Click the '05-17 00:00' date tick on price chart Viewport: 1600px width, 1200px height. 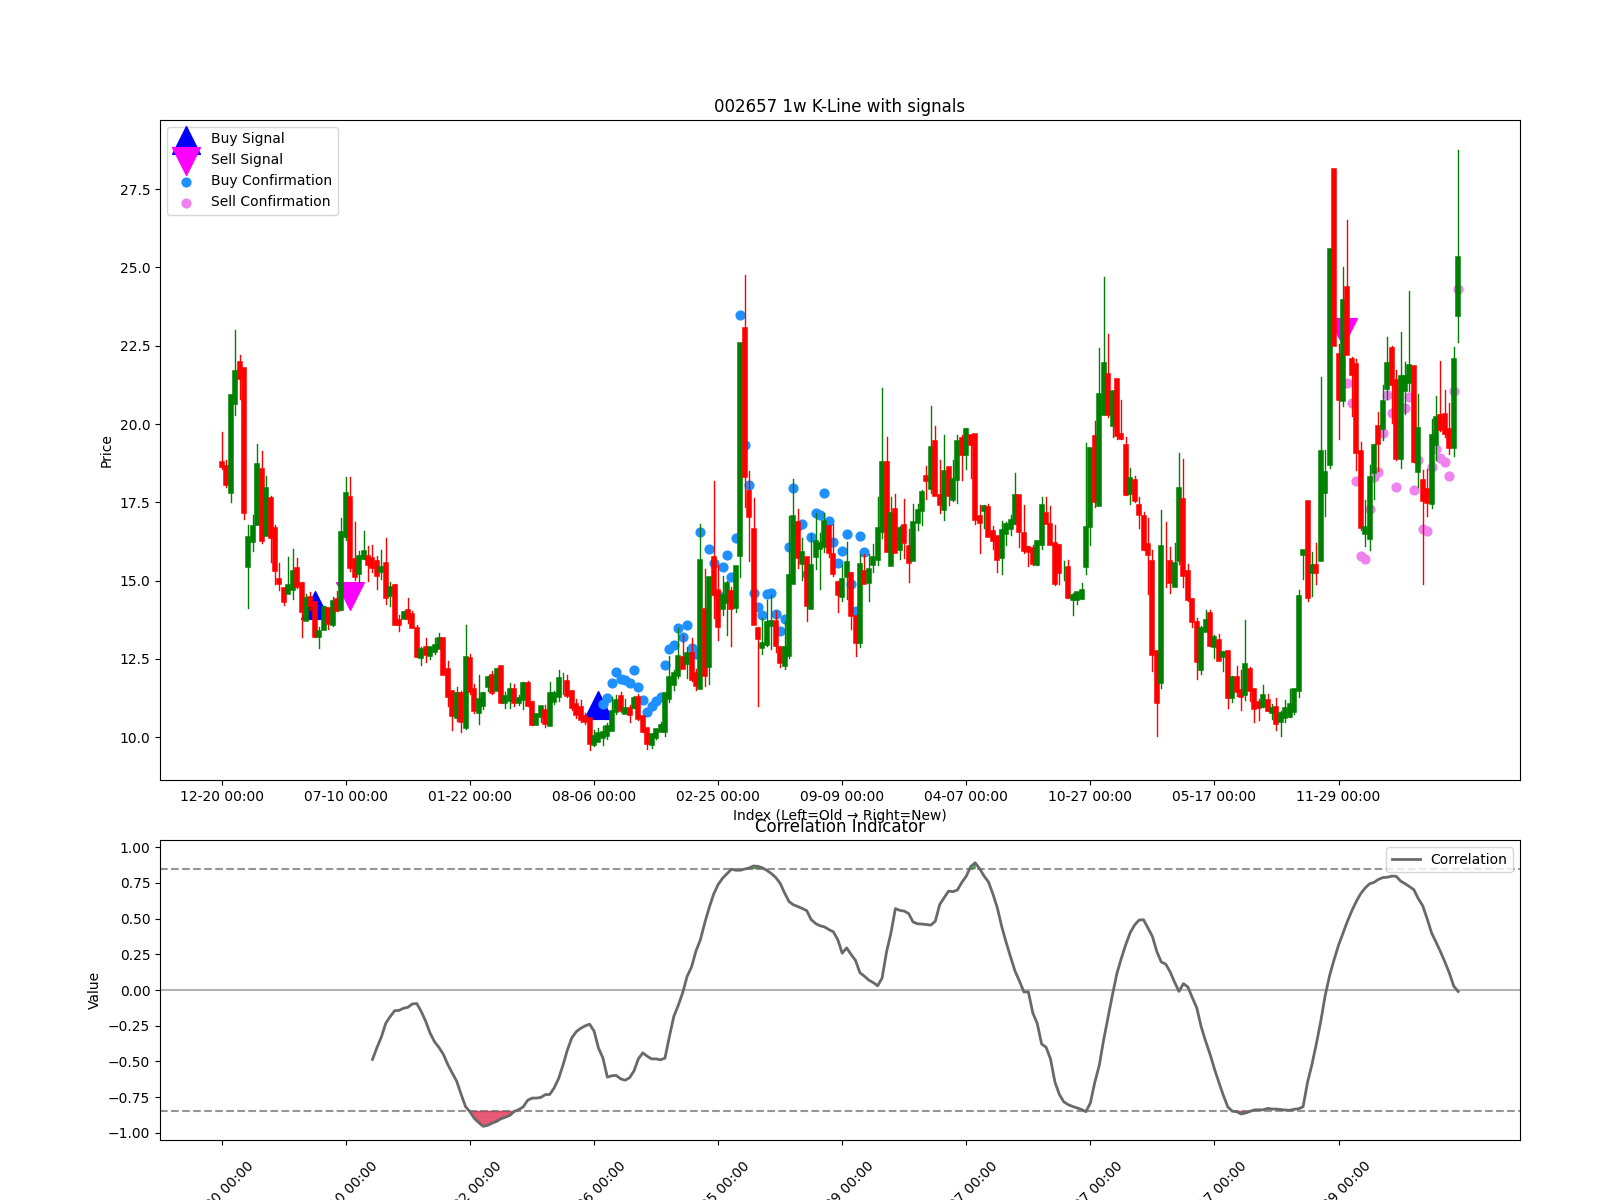[1214, 796]
